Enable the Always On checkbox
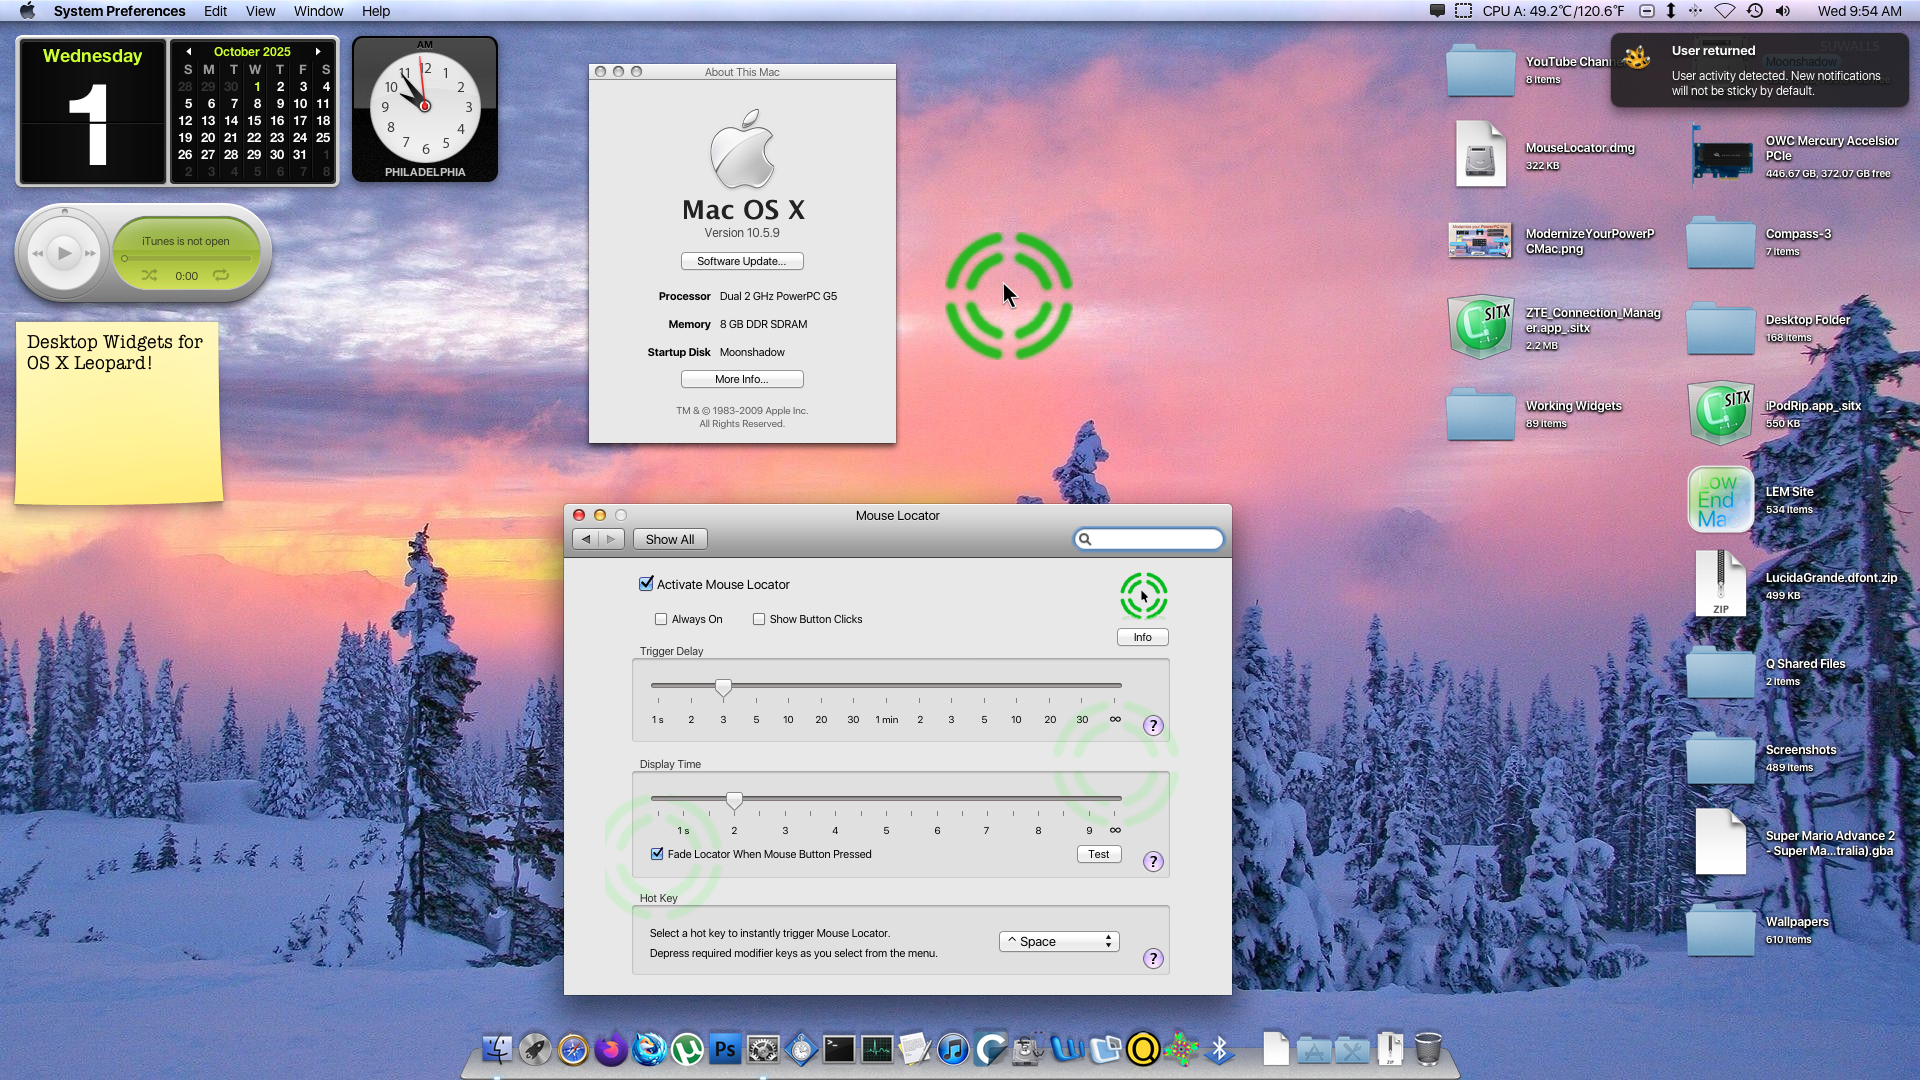The image size is (1920, 1080). click(661, 619)
